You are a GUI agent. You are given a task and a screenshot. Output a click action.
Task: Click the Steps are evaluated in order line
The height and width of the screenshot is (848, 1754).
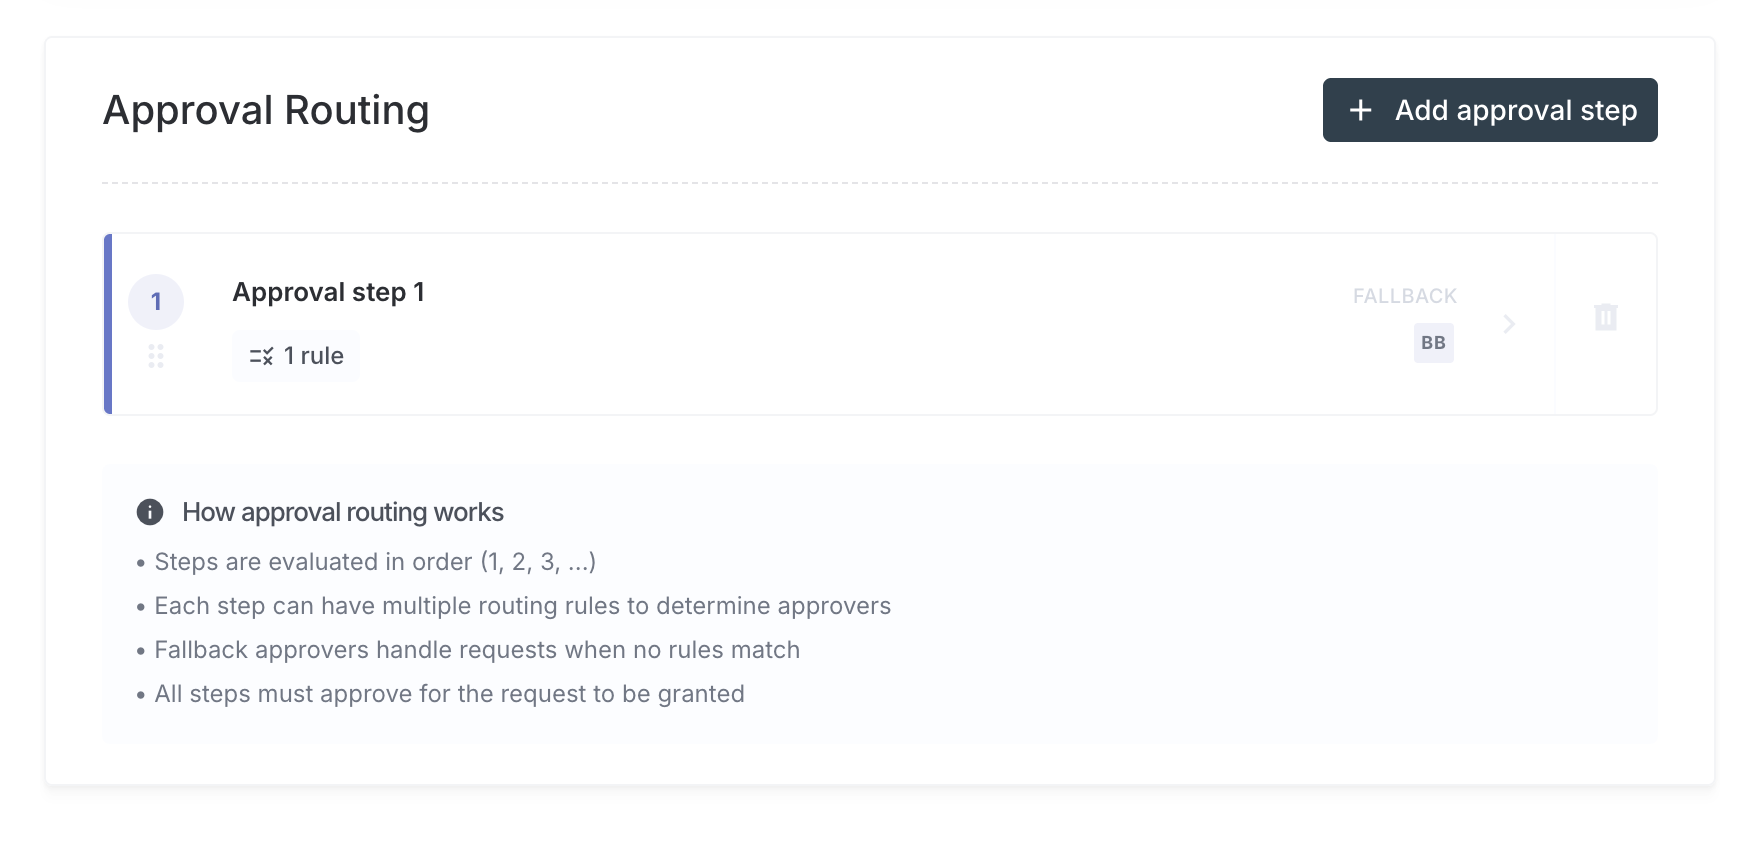pyautogui.click(x=375, y=562)
